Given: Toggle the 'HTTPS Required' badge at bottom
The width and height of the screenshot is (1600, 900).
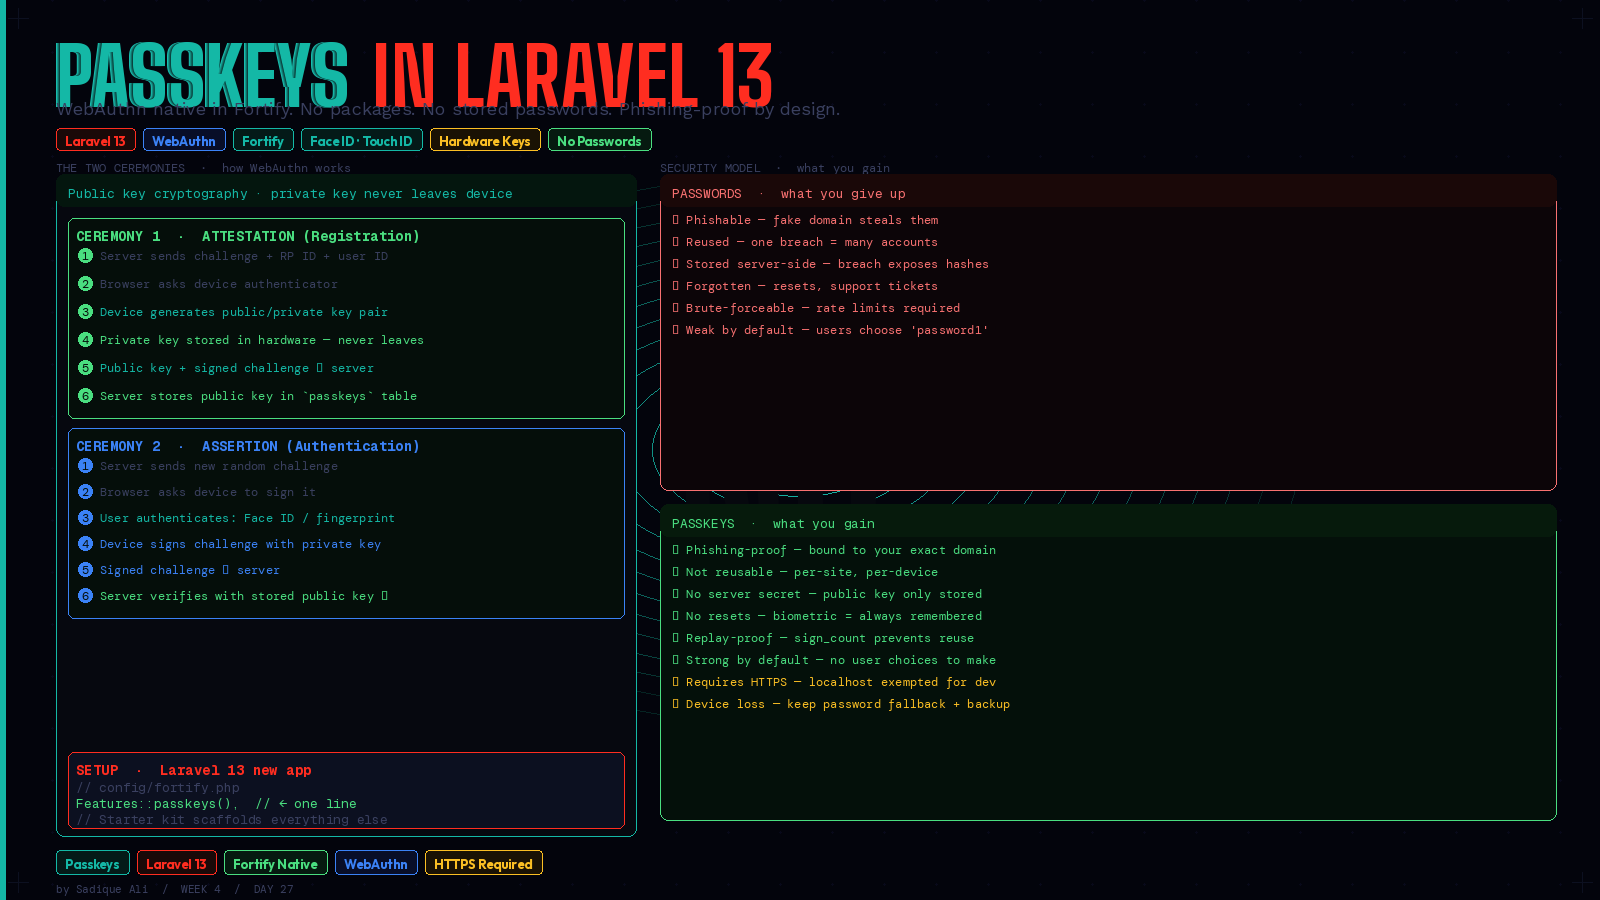Looking at the screenshot, I should point(483,862).
